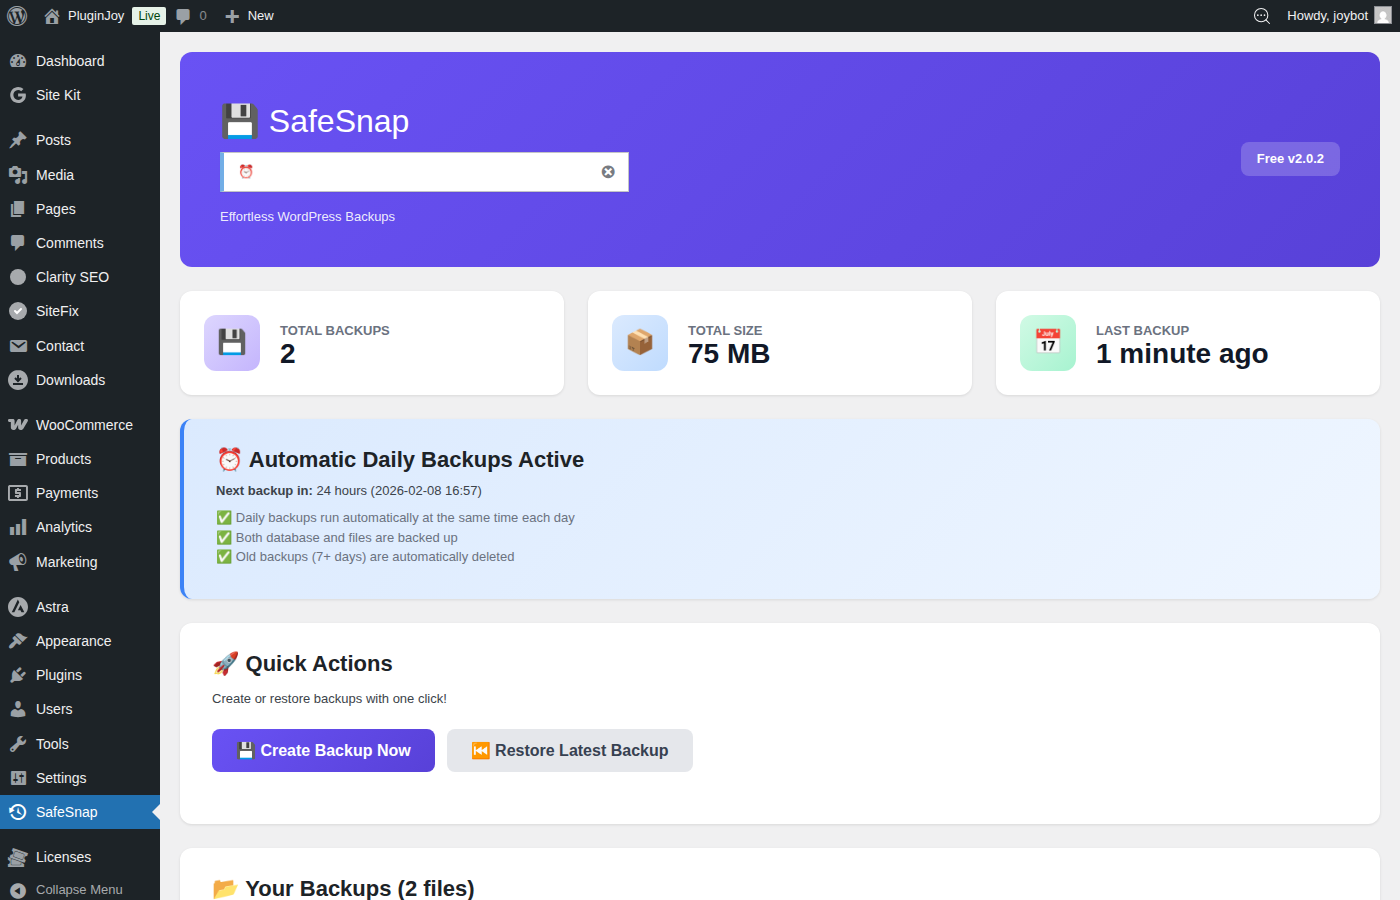Click Restore Latest Backup button

pyautogui.click(x=570, y=750)
